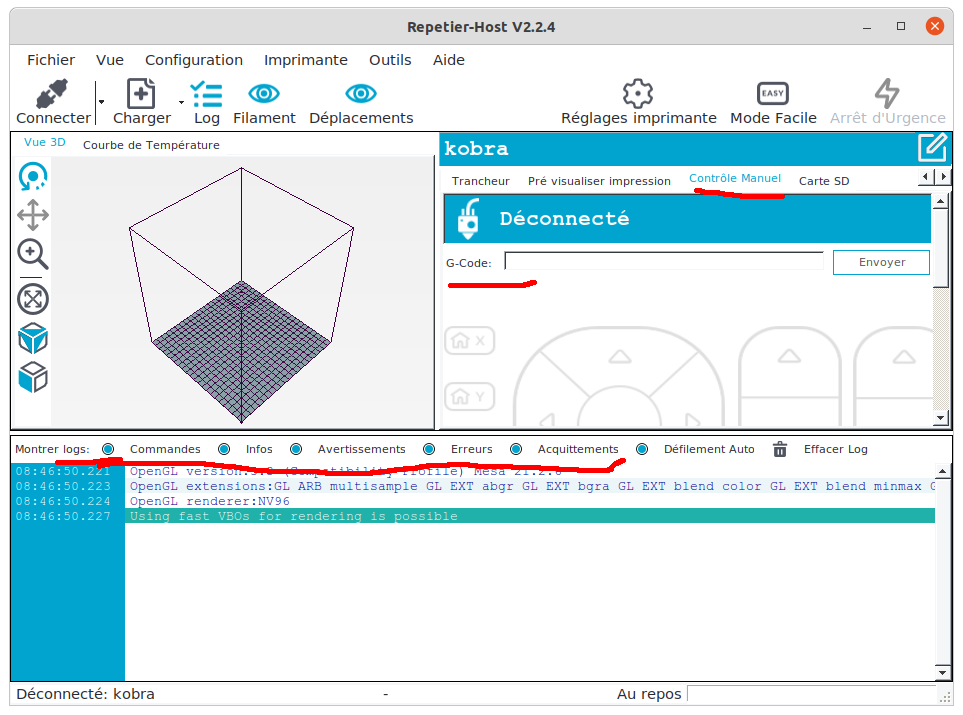Click the log scrollbar down arrow
963x715 pixels.
[x=943, y=672]
